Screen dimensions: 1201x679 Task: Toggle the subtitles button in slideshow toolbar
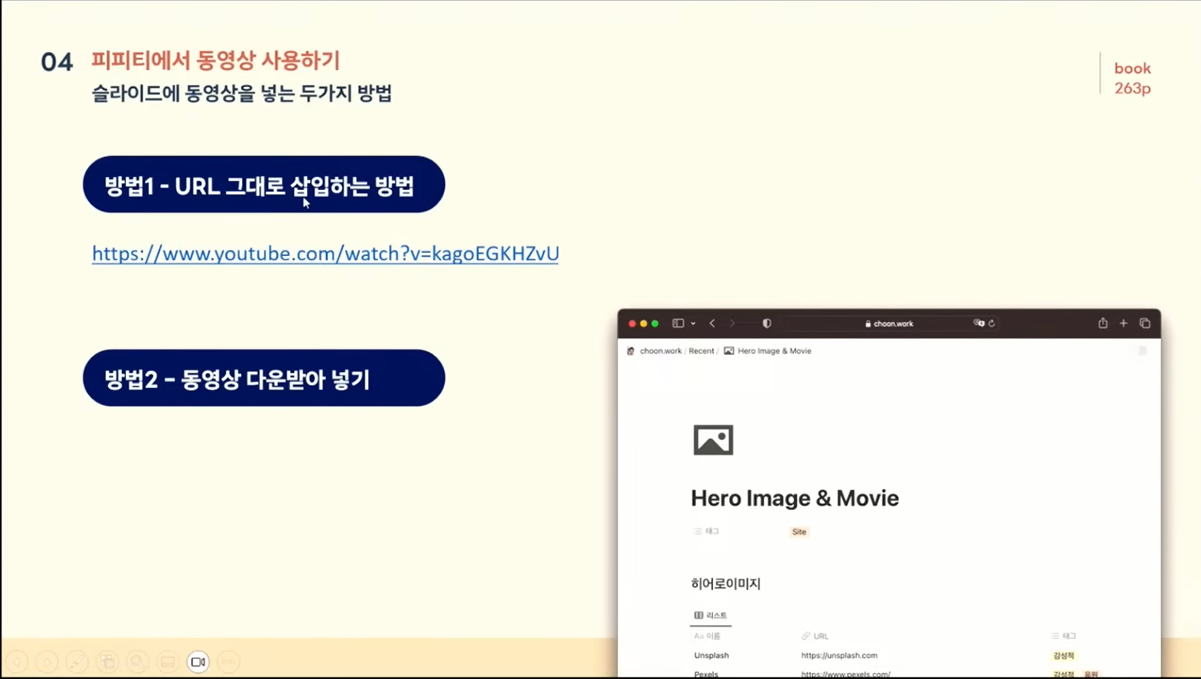coord(168,662)
